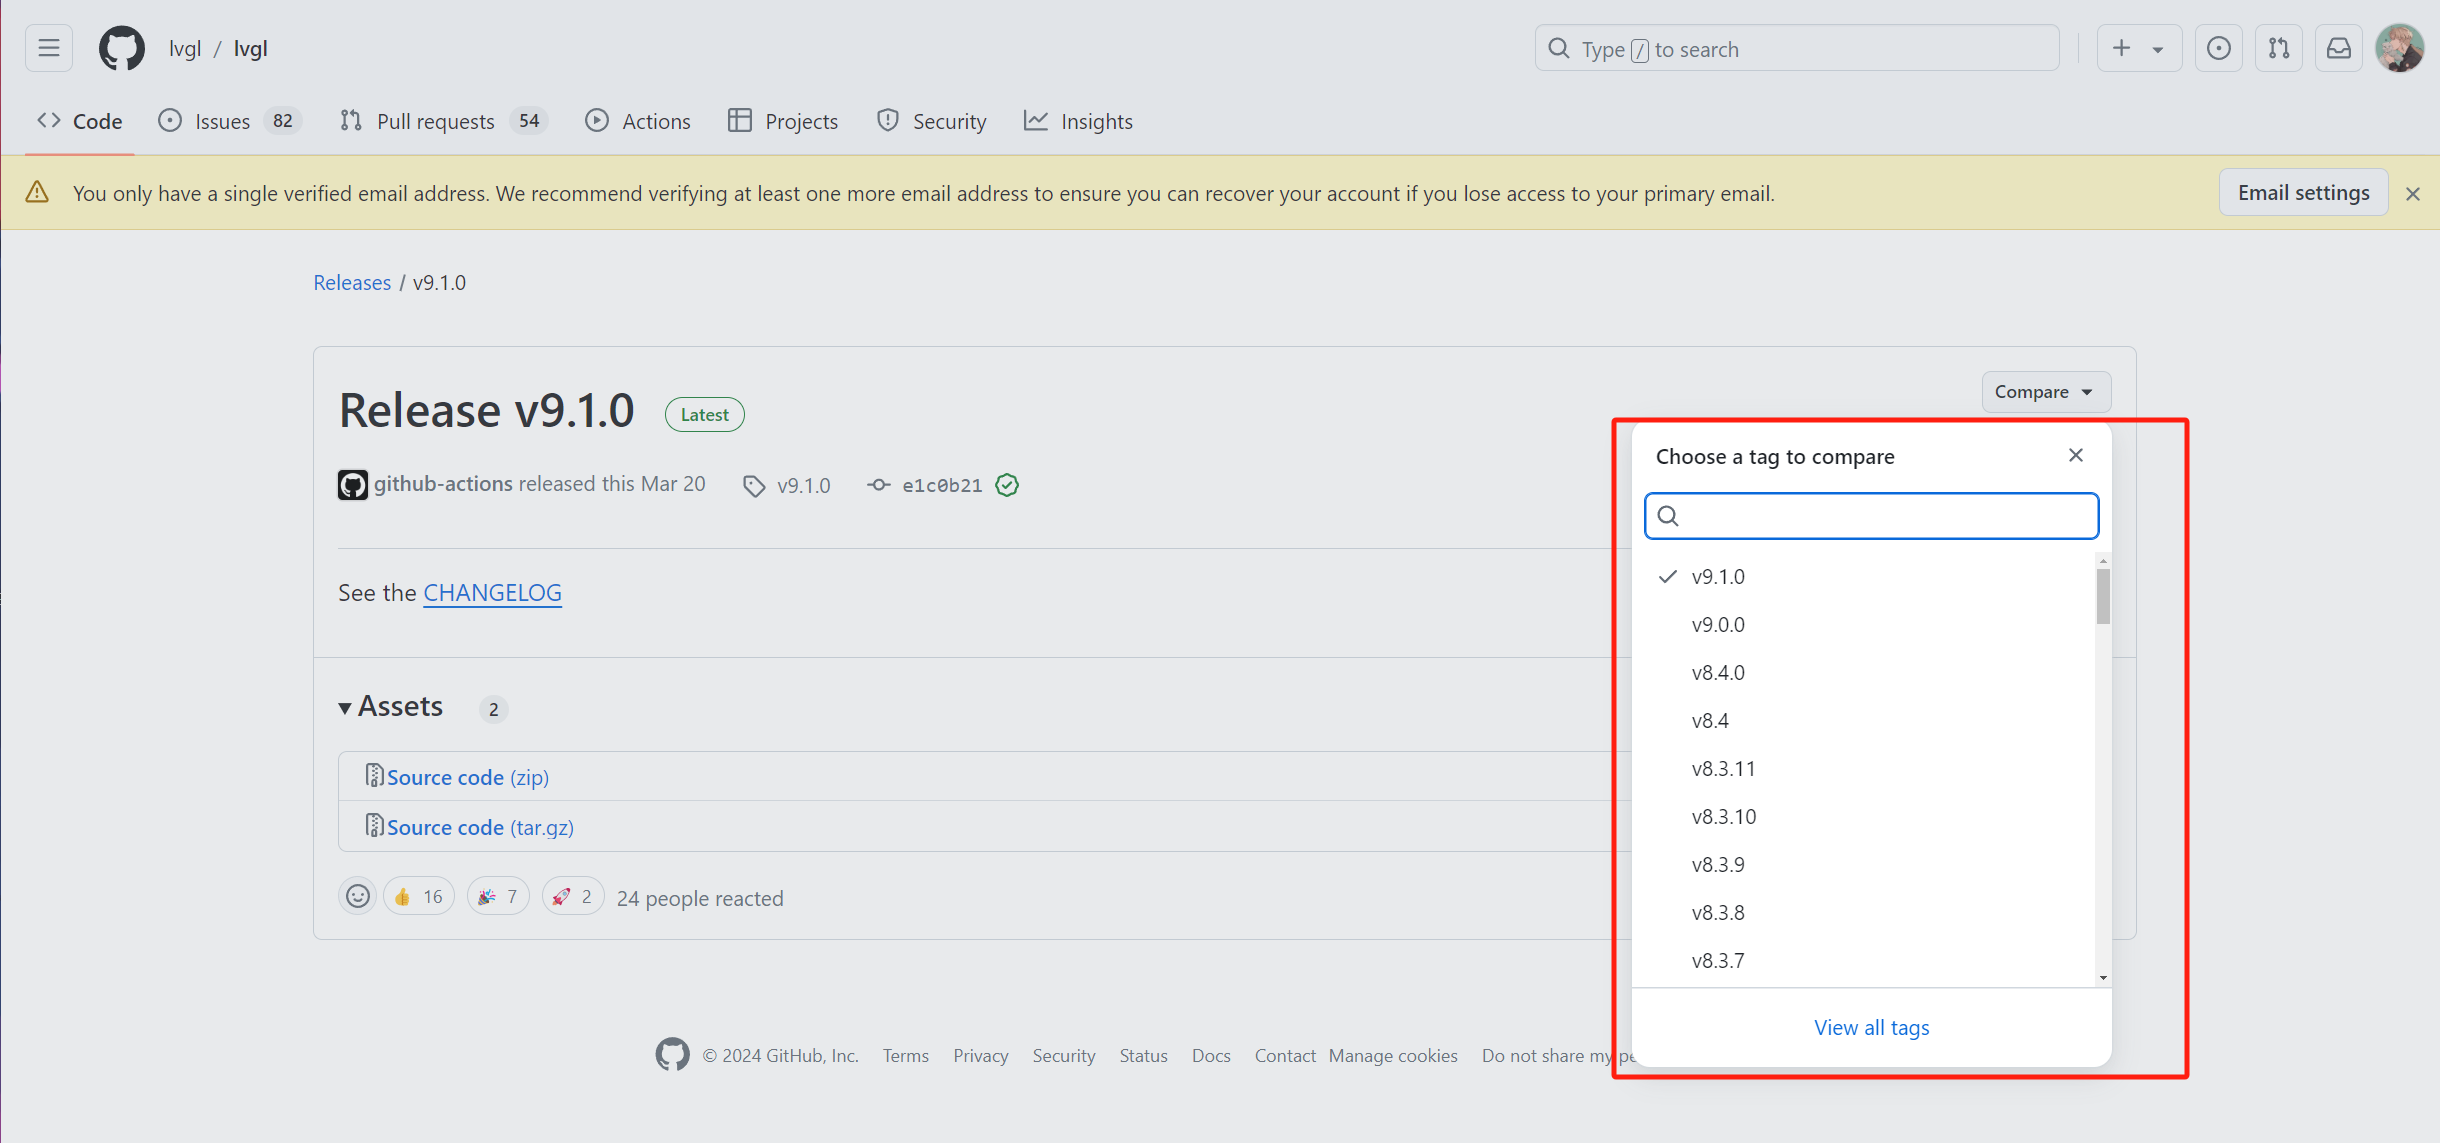The image size is (2440, 1143).
Task: Click the tag search input field
Action: coord(1871,516)
